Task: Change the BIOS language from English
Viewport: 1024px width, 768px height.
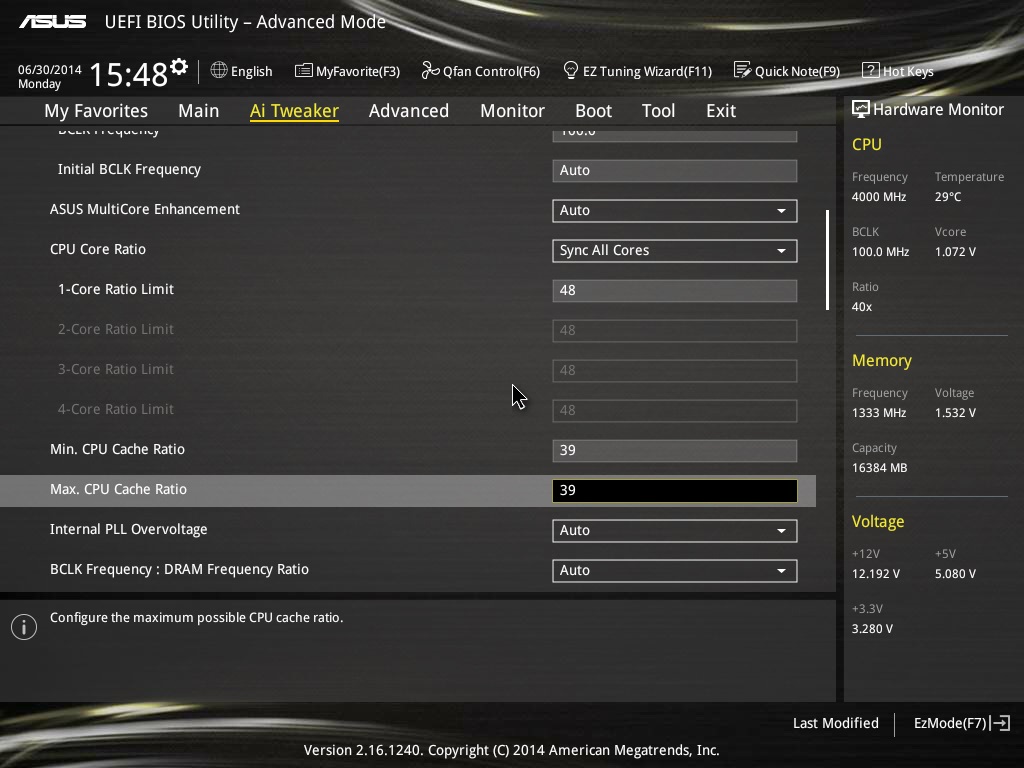Action: point(241,71)
